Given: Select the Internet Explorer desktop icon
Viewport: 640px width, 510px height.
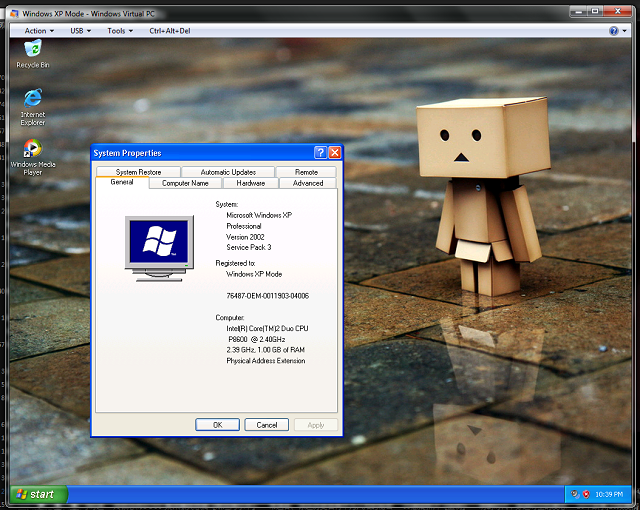Looking at the screenshot, I should [x=33, y=107].
